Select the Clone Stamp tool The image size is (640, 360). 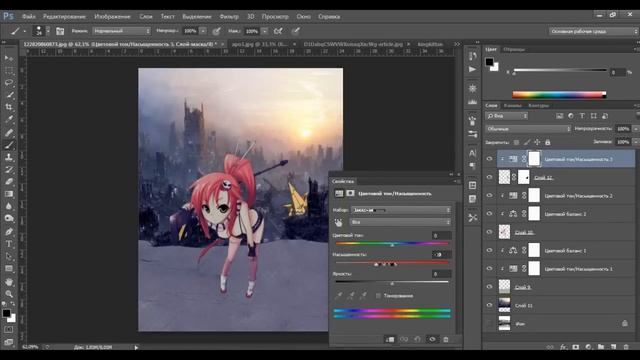point(9,157)
